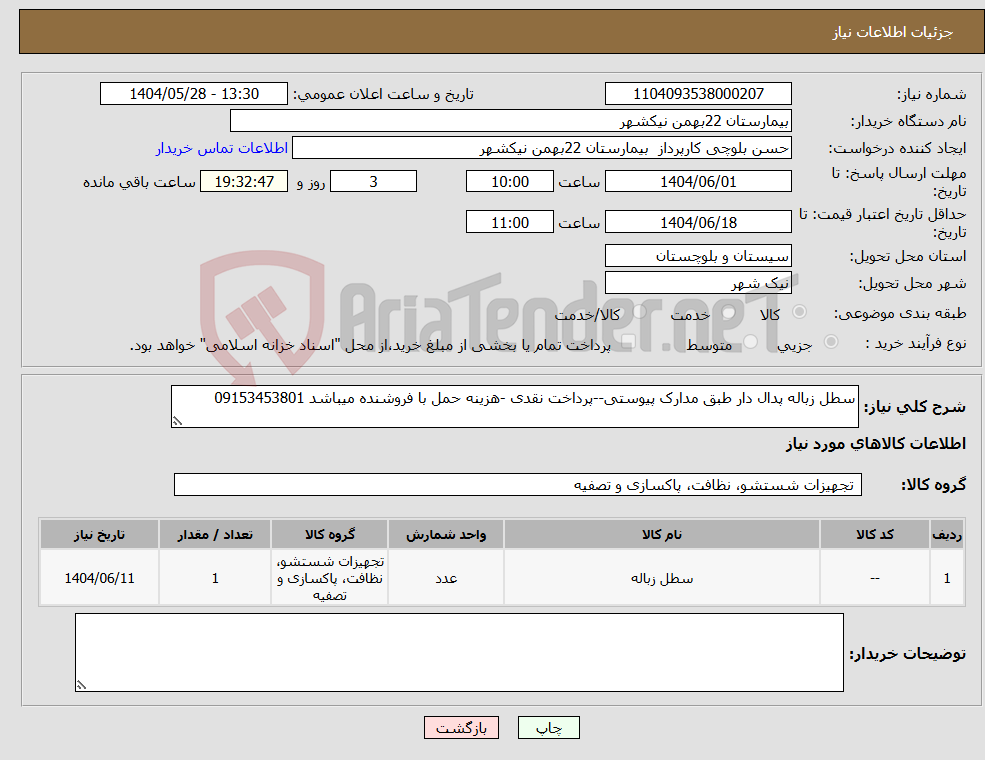The height and width of the screenshot is (760, 985).
Task: Click the goods group field تجهیزات شستشو
Action: (518, 485)
